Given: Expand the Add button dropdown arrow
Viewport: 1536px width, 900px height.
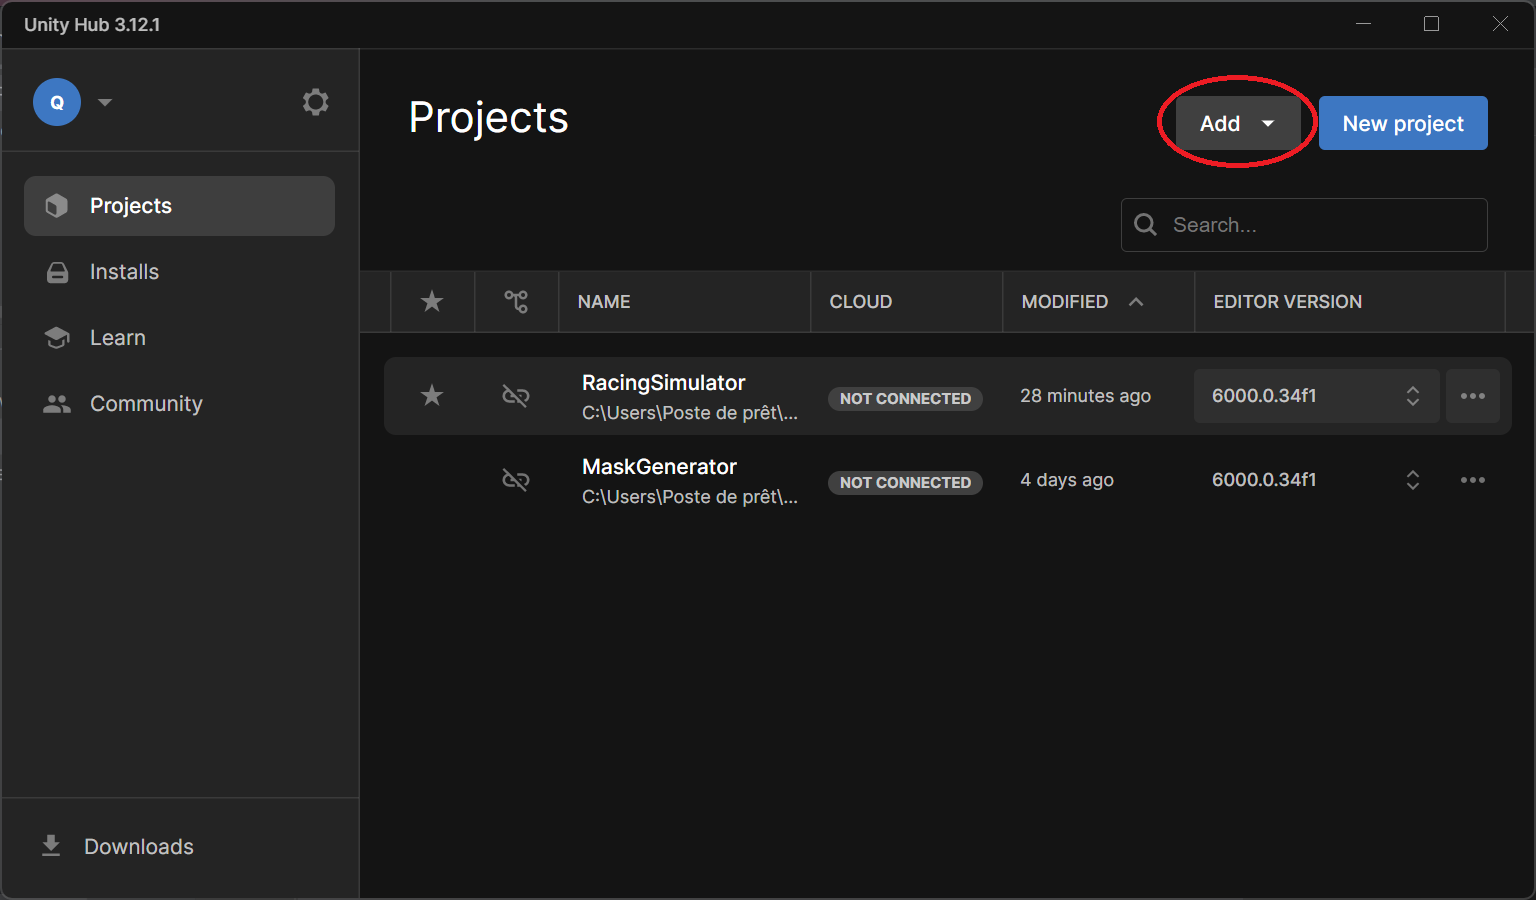Looking at the screenshot, I should tap(1268, 124).
